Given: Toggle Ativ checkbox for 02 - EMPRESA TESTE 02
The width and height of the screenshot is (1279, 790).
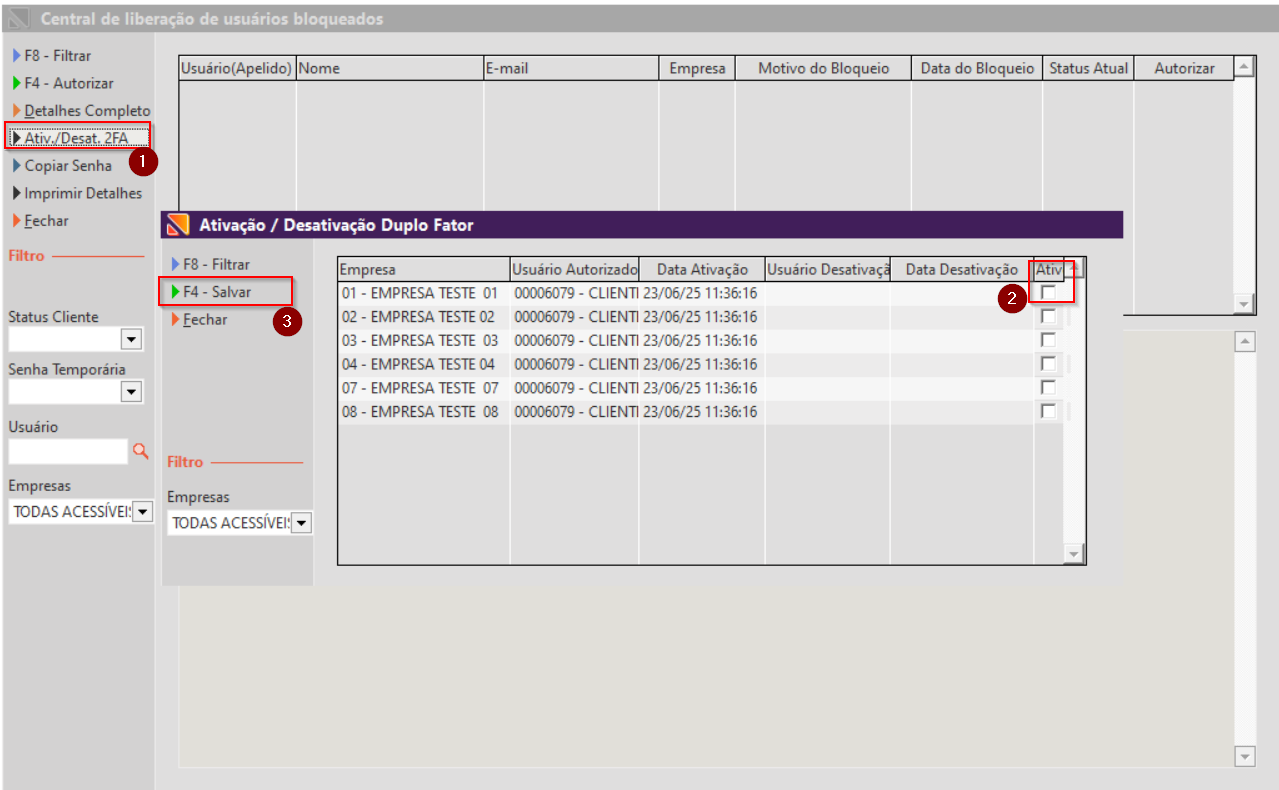Looking at the screenshot, I should coord(1048,316).
